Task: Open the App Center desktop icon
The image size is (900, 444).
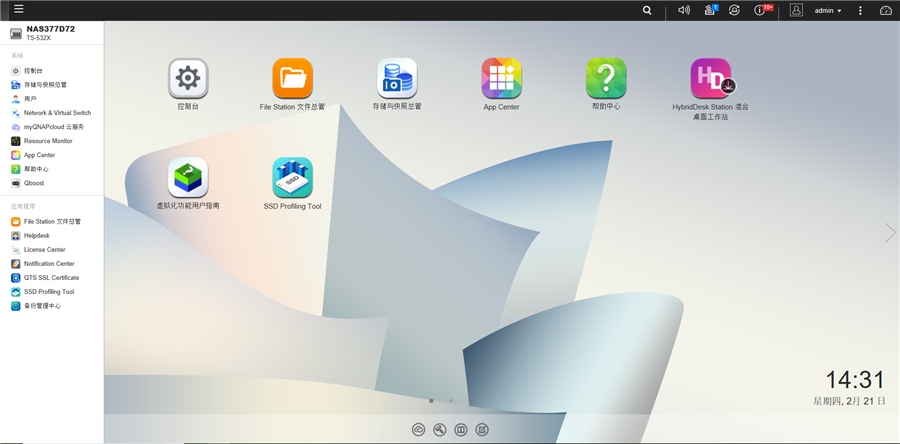Action: point(501,78)
